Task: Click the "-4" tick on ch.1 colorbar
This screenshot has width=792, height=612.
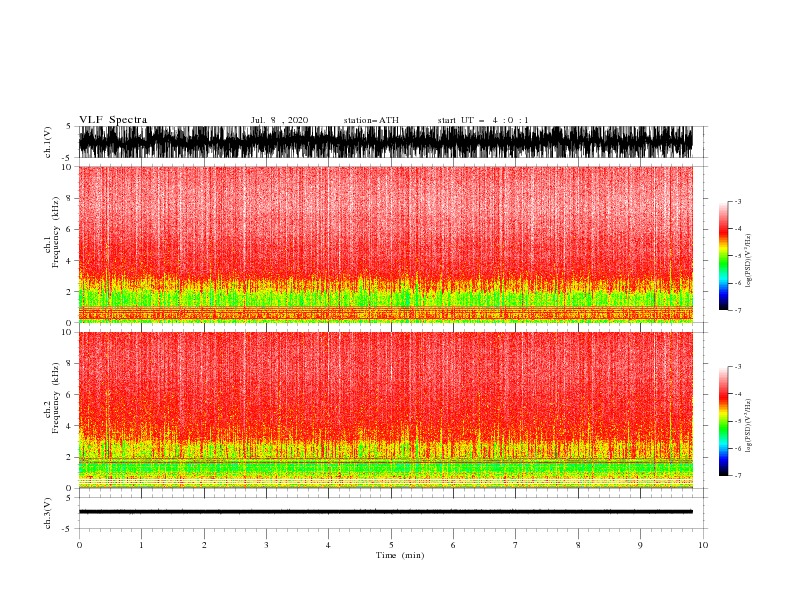Action: coord(738,229)
